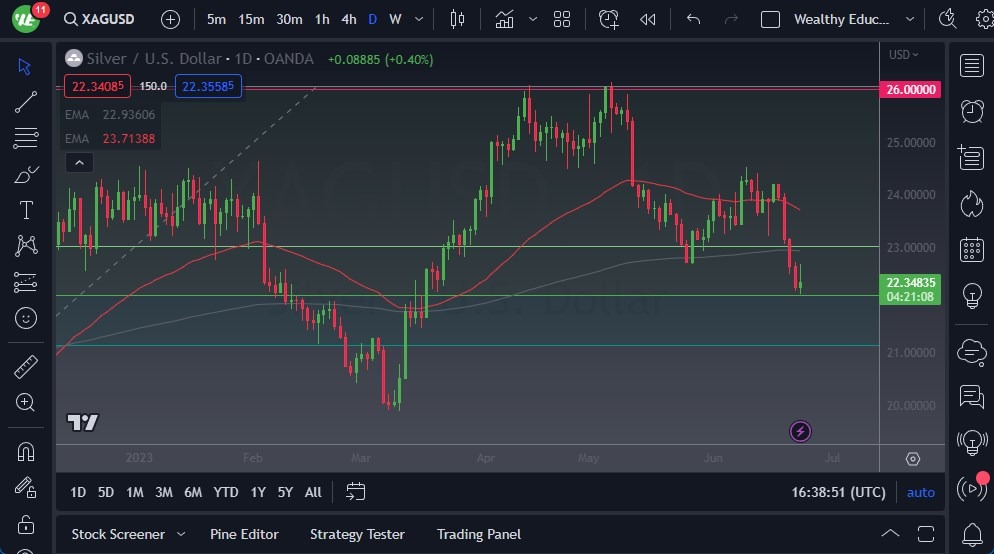Toggle auto scale on price axis

coord(920,492)
